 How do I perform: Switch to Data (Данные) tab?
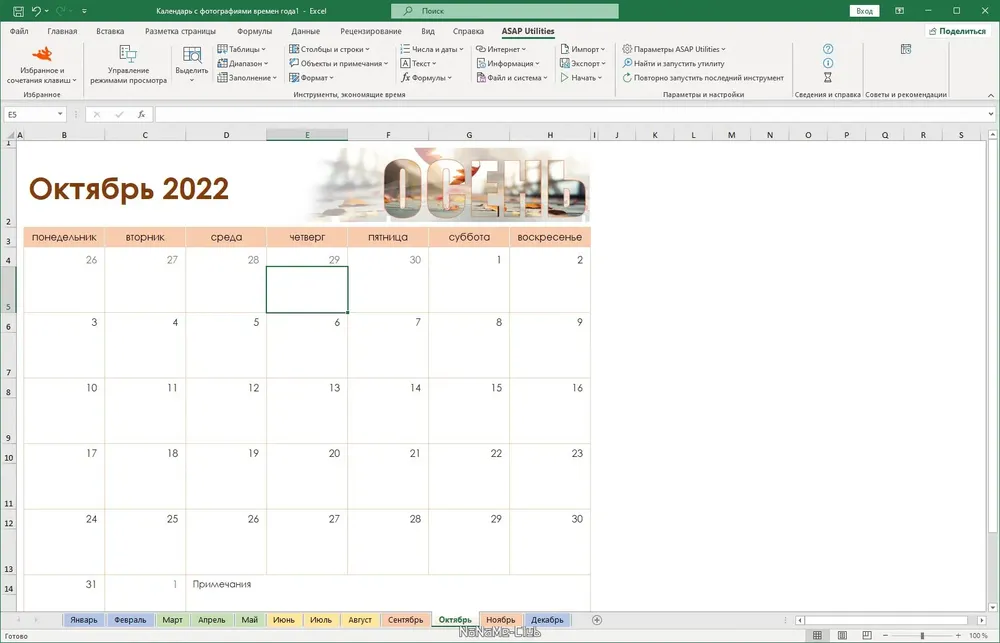(x=305, y=31)
